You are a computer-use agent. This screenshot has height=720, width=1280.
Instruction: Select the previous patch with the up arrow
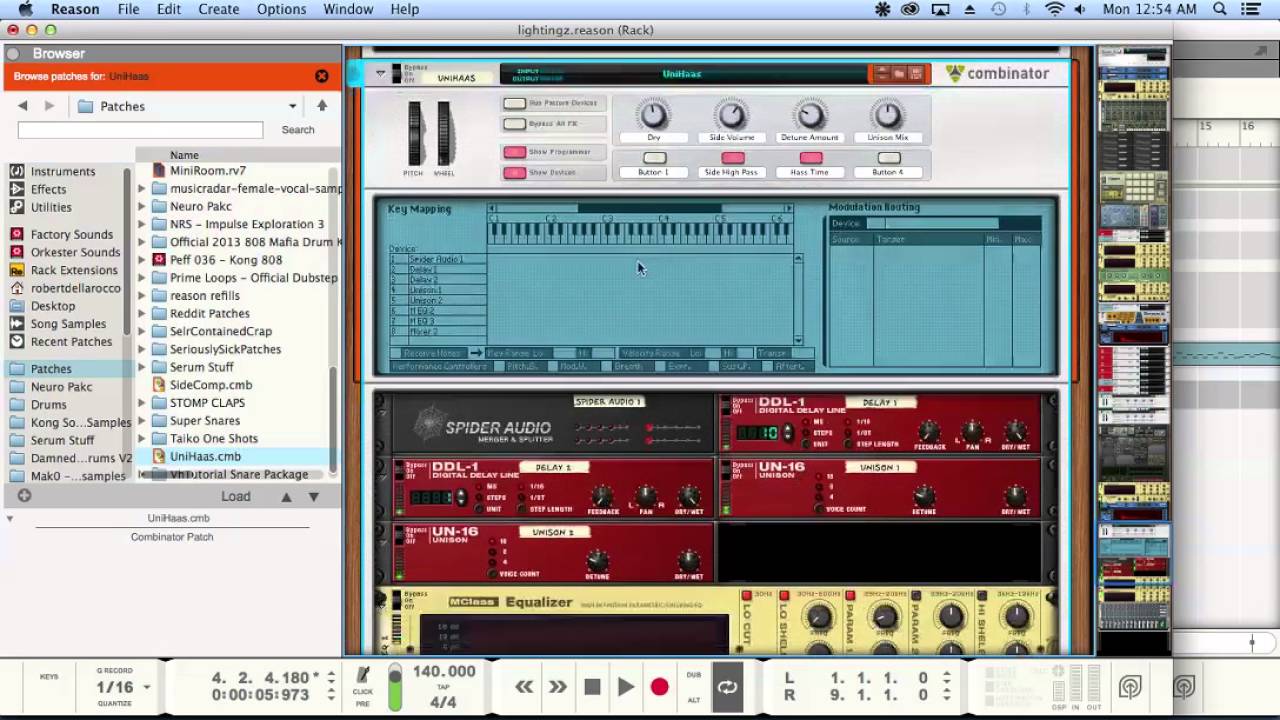286,497
